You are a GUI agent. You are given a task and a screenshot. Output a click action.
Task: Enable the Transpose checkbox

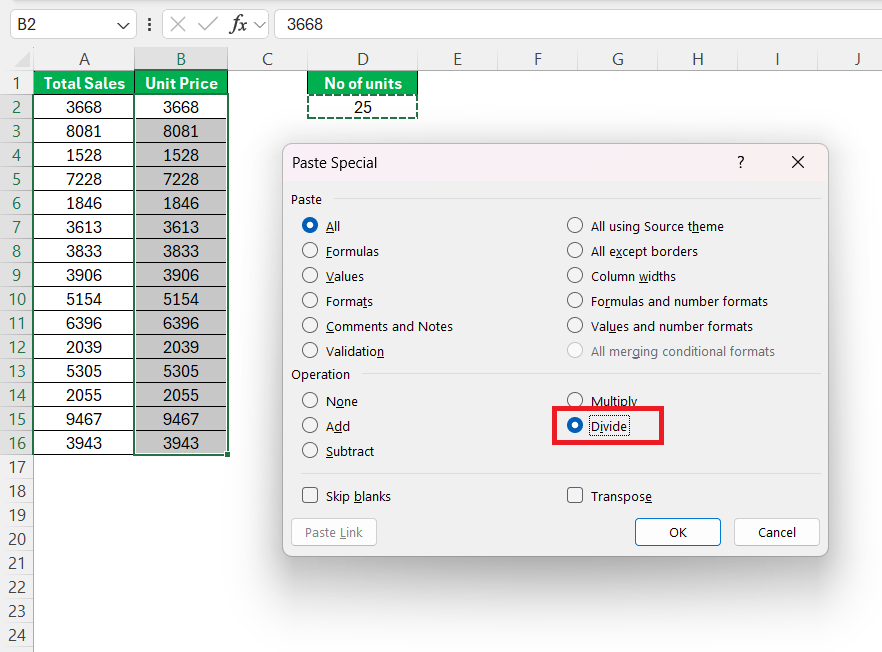point(575,496)
